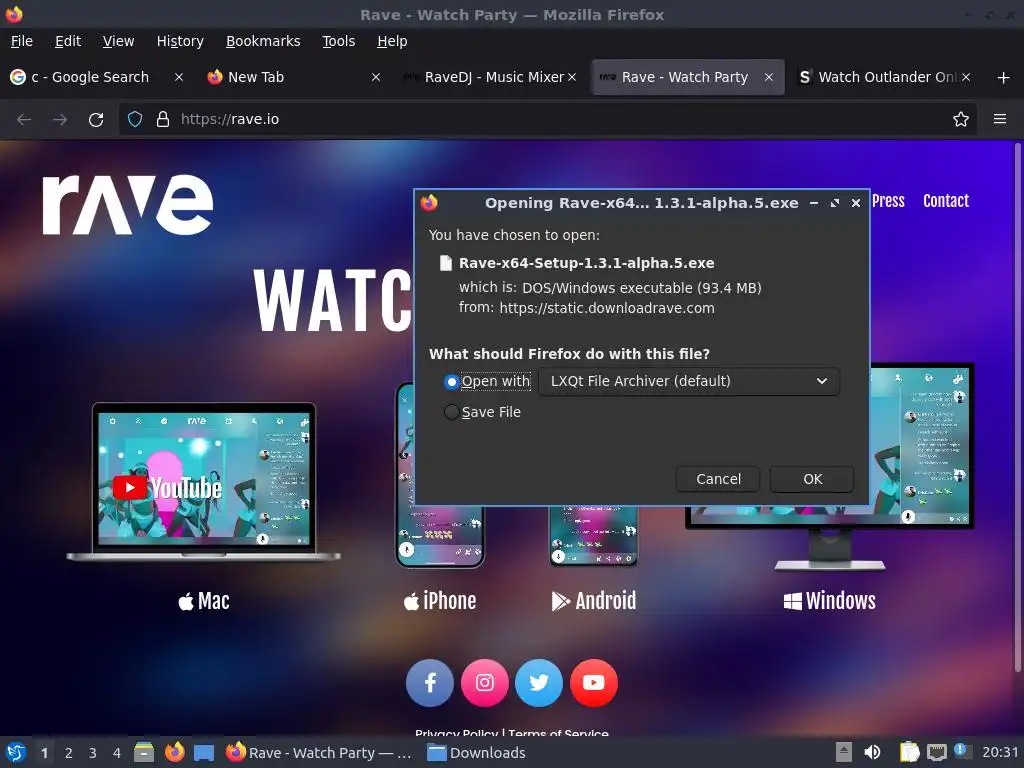
Task: Click the network status tray icon
Action: 936,753
